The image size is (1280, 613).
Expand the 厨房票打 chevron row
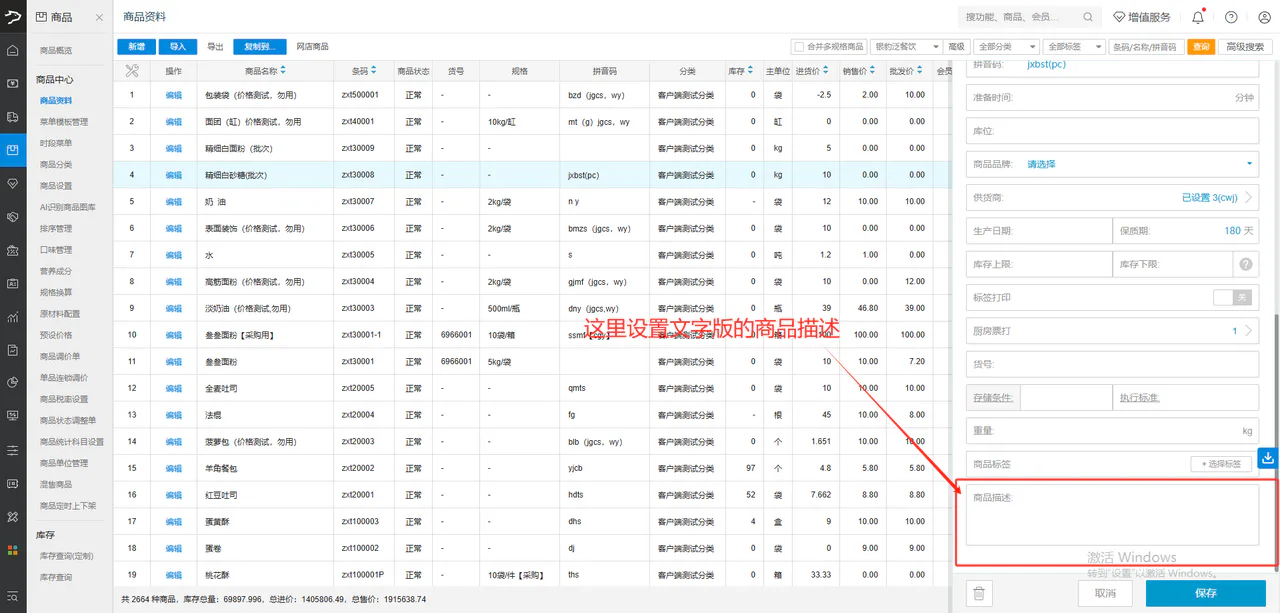pos(1112,330)
